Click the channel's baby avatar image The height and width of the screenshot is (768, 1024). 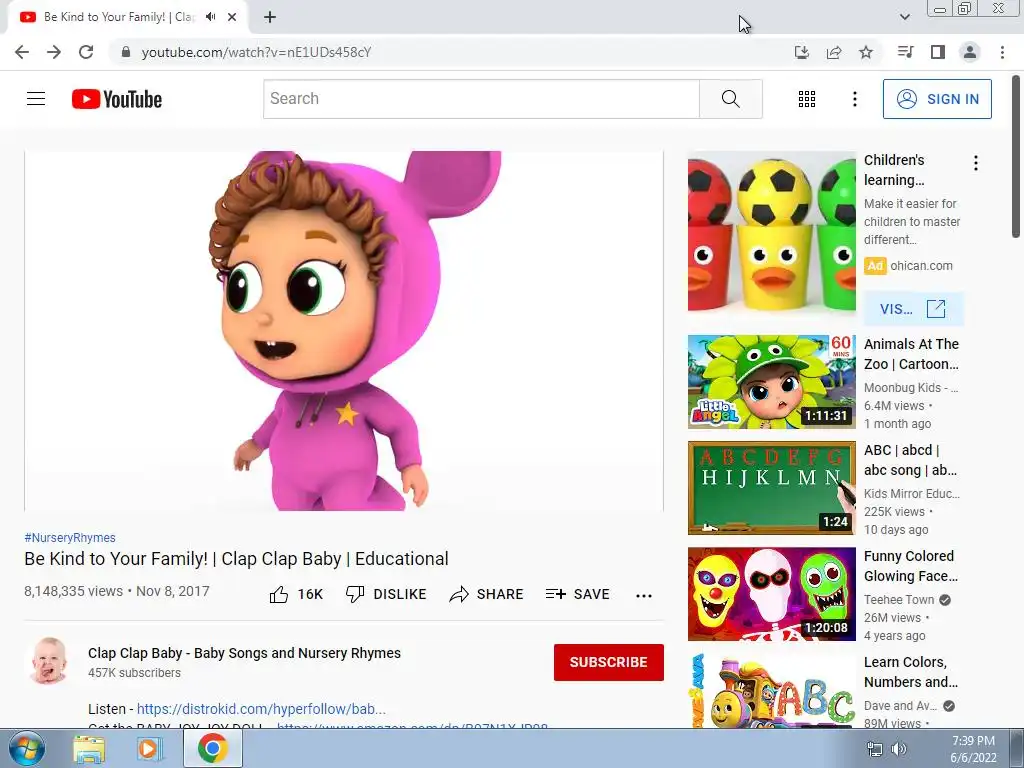49,661
